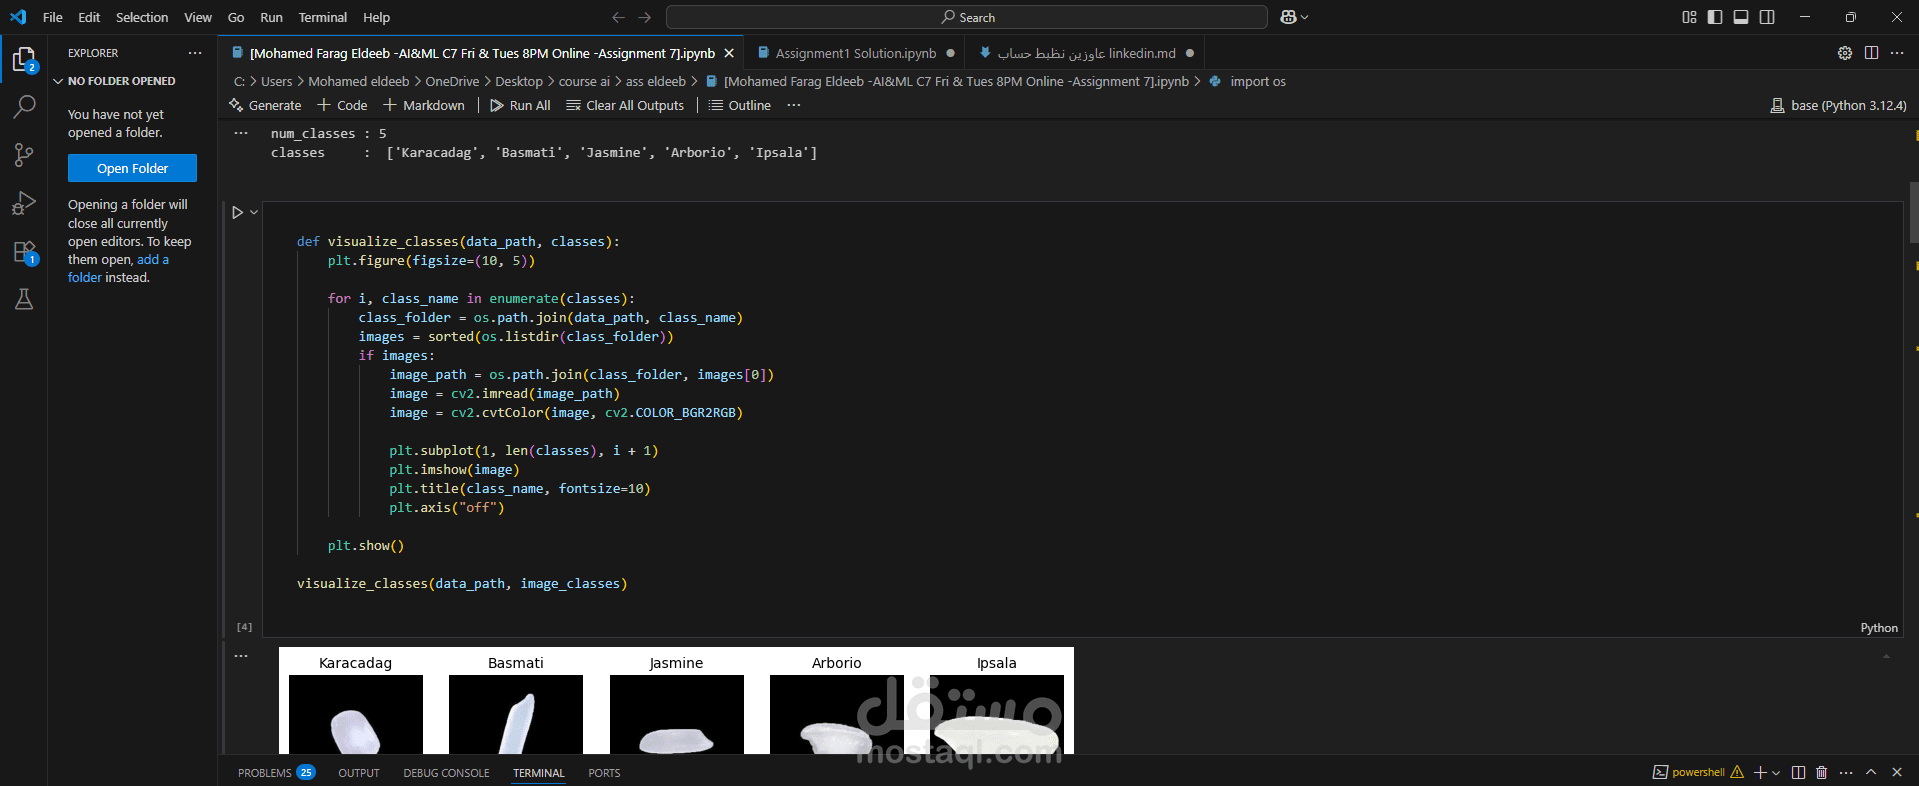Viewport: 1919px width, 786px height.
Task: Click the Basmati rice image output
Action: 516,714
